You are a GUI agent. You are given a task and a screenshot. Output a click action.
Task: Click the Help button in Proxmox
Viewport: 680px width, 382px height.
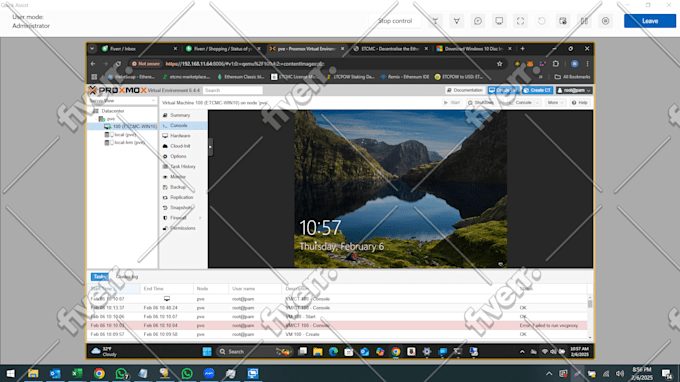pos(579,103)
